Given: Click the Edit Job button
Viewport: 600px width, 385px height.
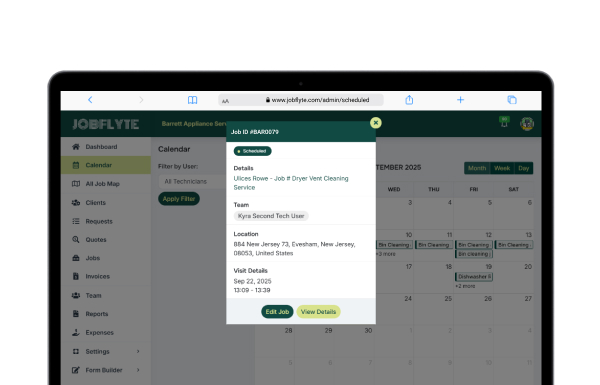Looking at the screenshot, I should click(x=277, y=312).
